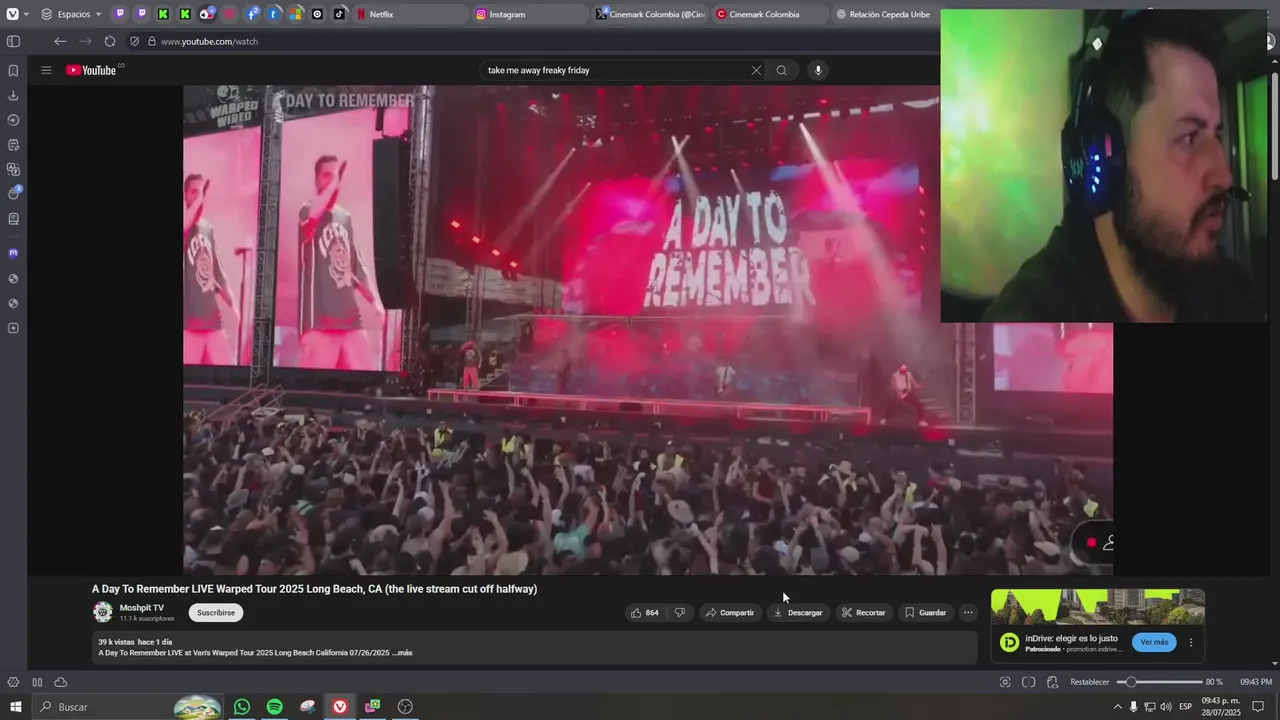Open sync cloud icon in status bar
1280x720 pixels.
click(x=61, y=682)
